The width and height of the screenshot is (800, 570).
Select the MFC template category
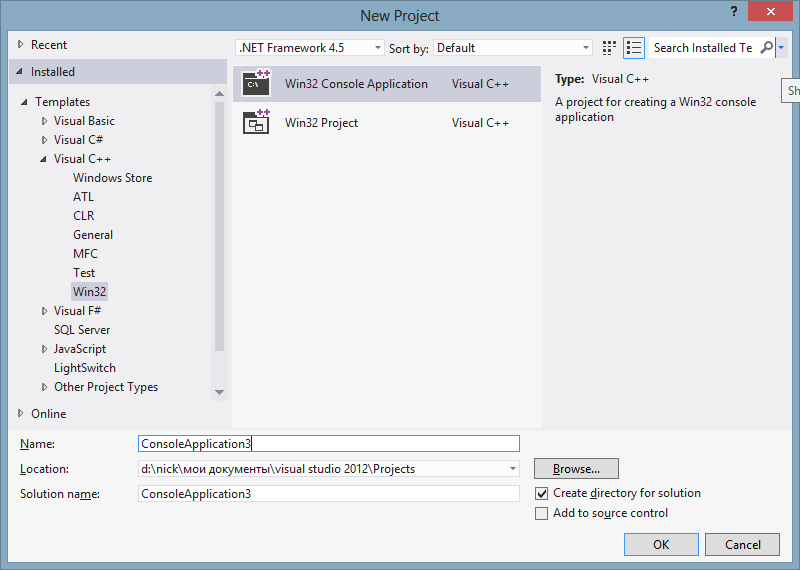pyautogui.click(x=85, y=254)
